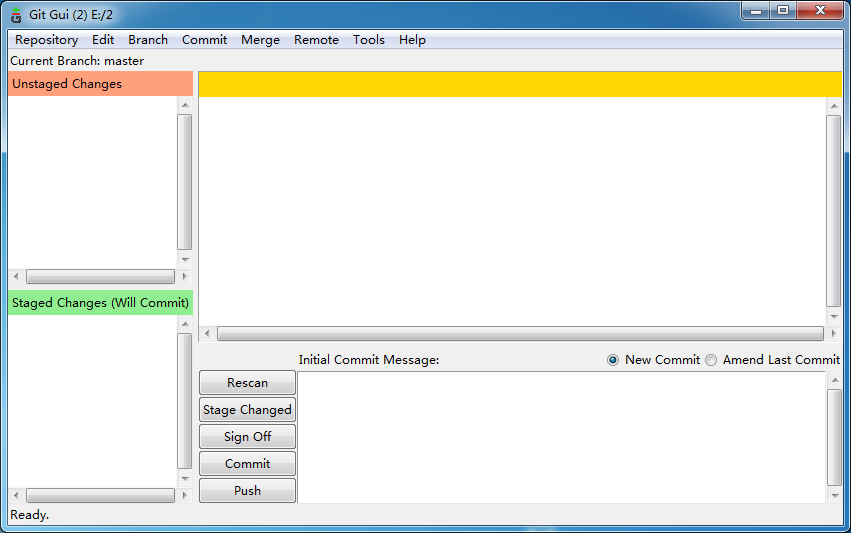Click the diff pane scroll right arrow
Screen dimensions: 851x533
click(x=834, y=333)
